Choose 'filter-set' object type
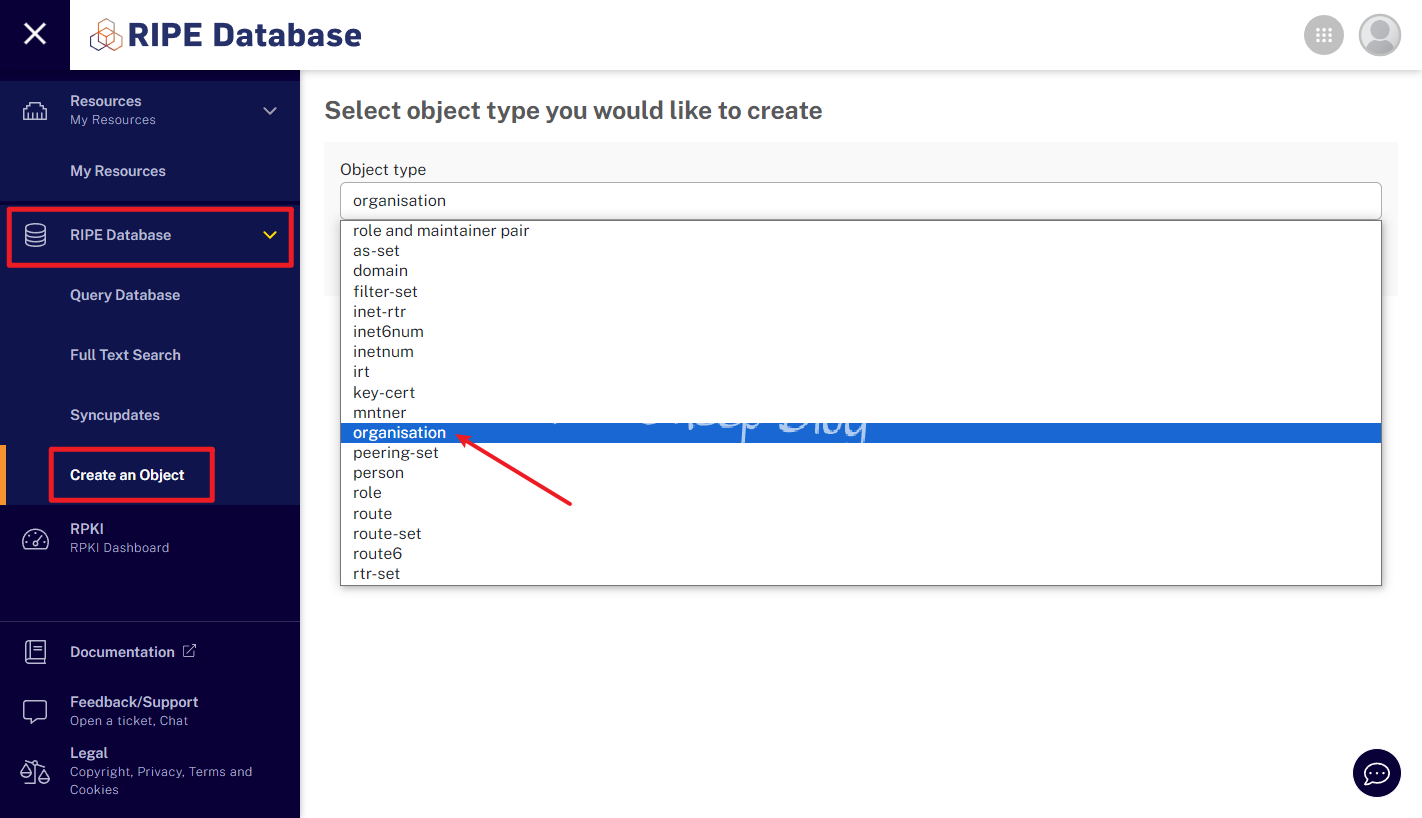Image resolution: width=1422 pixels, height=818 pixels. (x=861, y=292)
